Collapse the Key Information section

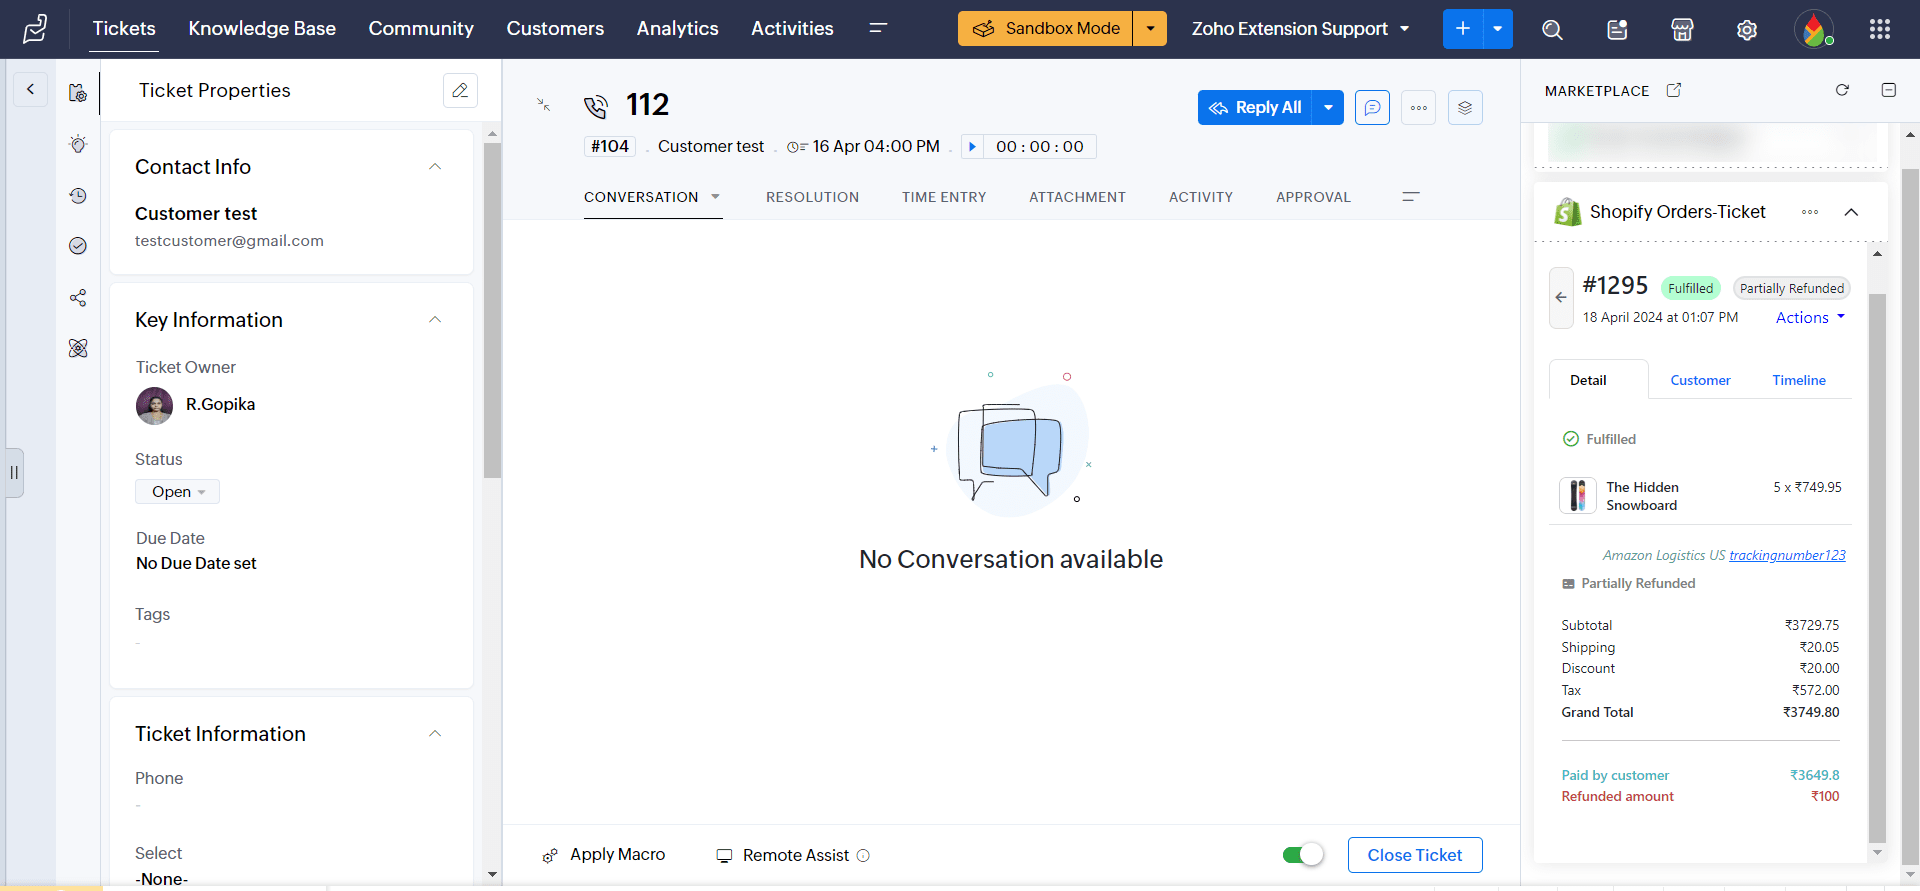[435, 320]
